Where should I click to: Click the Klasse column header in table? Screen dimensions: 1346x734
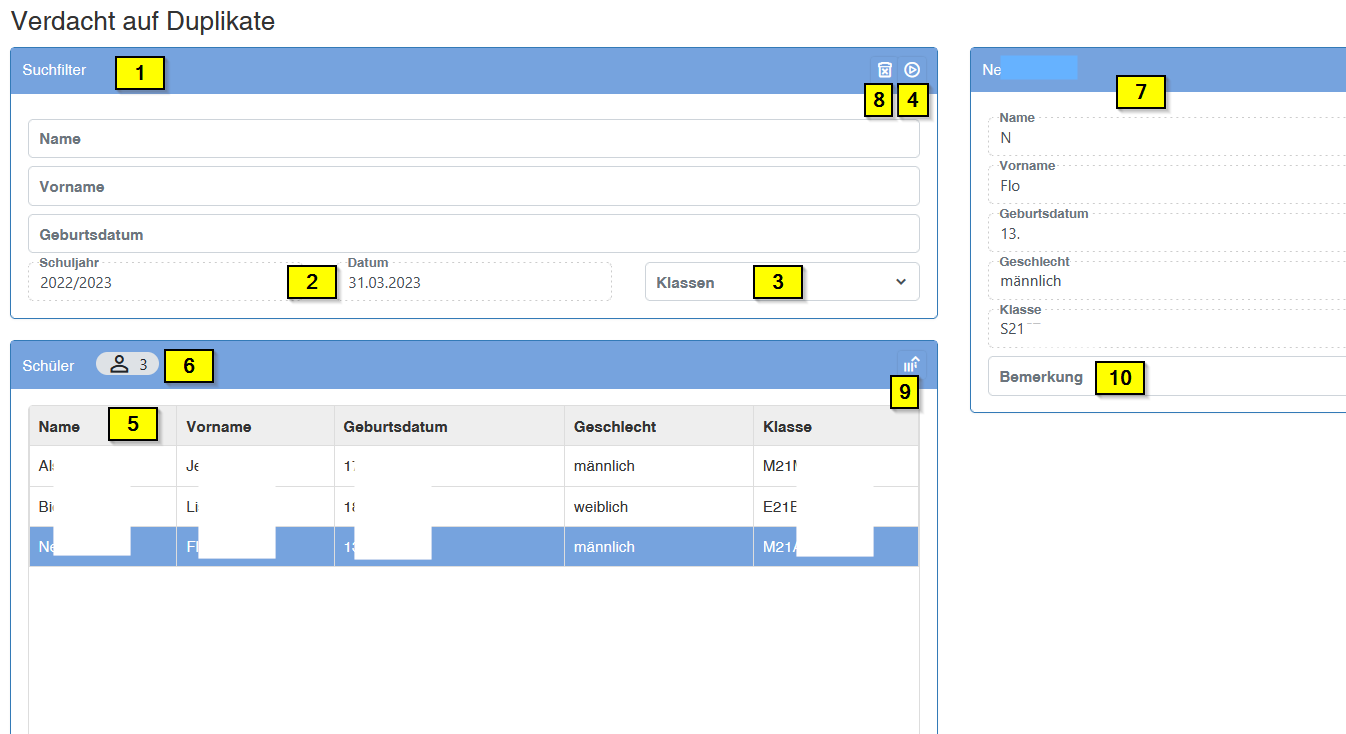tap(787, 427)
